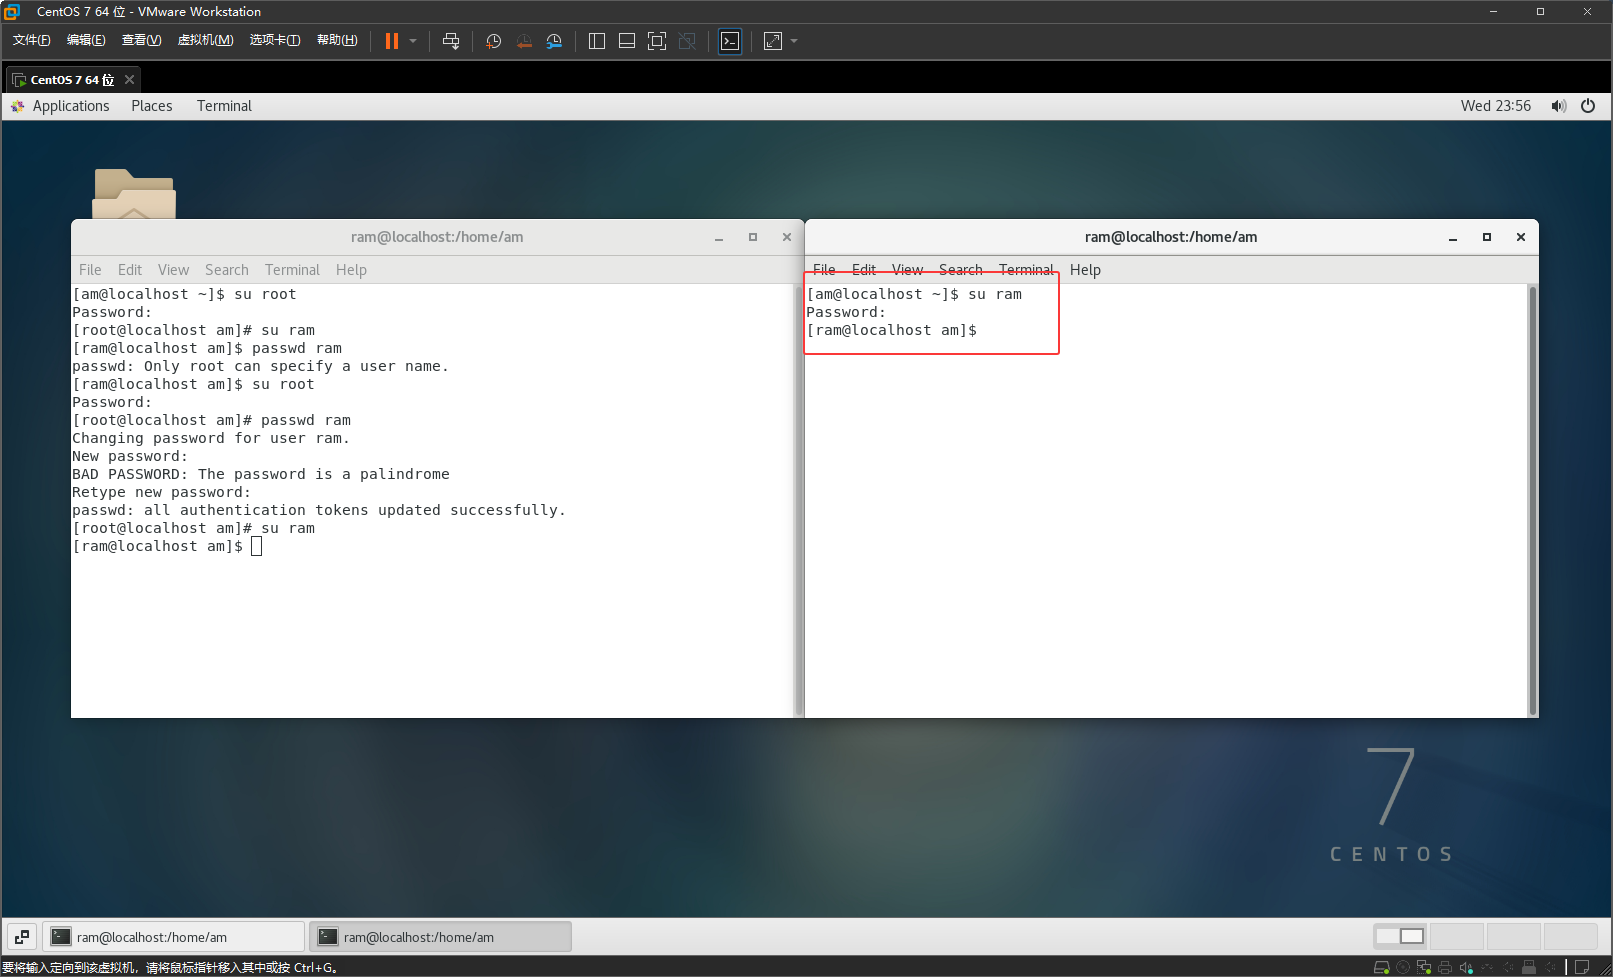Click the left terminal prompt cursor line
The image size is (1613, 977).
[166, 546]
